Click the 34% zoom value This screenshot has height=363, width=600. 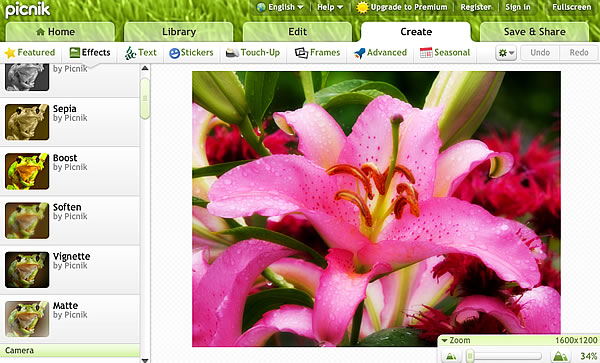[589, 356]
